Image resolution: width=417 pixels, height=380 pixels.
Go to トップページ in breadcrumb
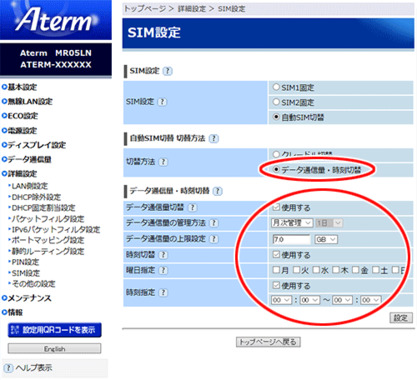point(145,9)
